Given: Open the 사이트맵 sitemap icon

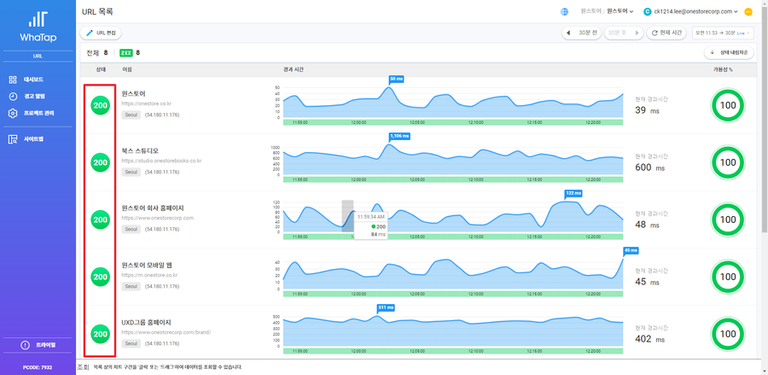Looking at the screenshot, I should point(13,139).
